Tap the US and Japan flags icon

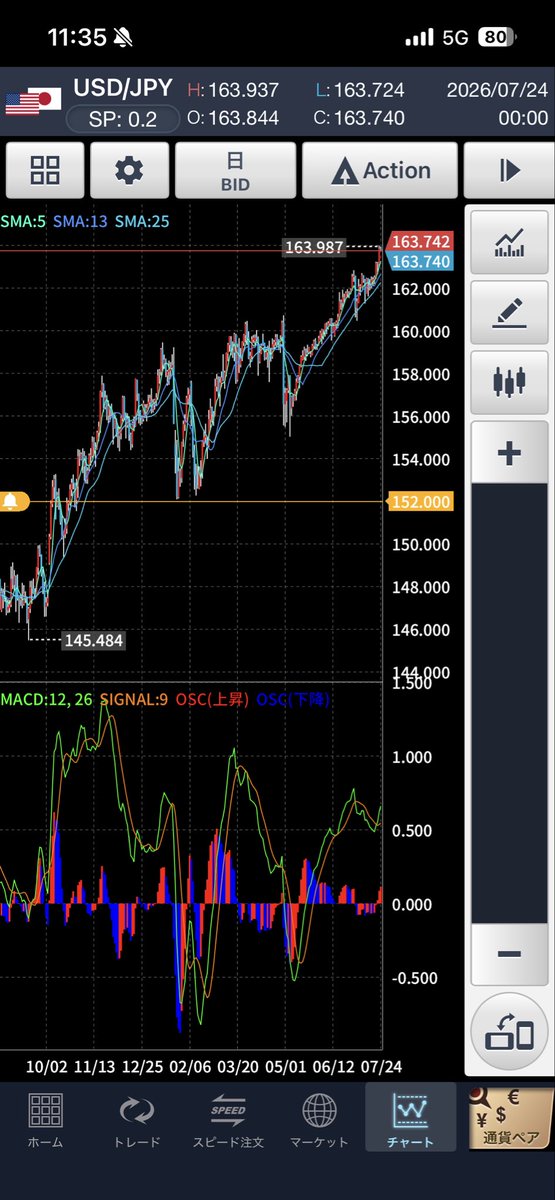tap(33, 101)
